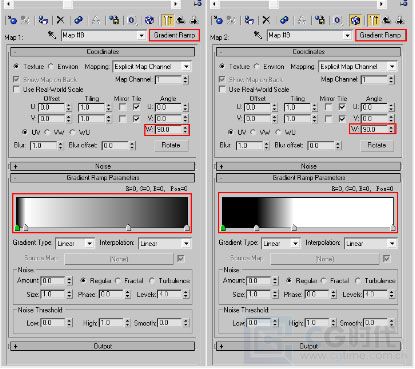Image resolution: width=415 pixels, height=369 pixels.
Task: Select VW radio option in Map 1 panel
Action: click(47, 132)
